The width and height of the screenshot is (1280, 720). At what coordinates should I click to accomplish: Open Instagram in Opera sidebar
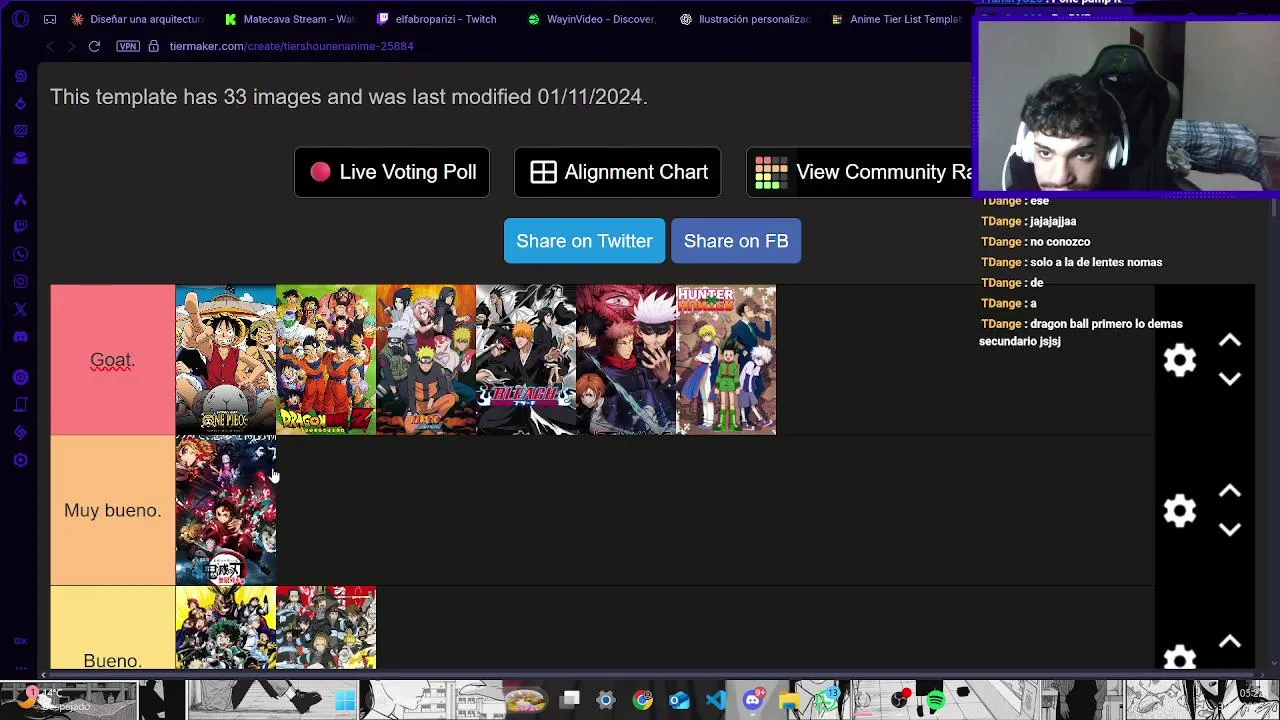tap(20, 282)
